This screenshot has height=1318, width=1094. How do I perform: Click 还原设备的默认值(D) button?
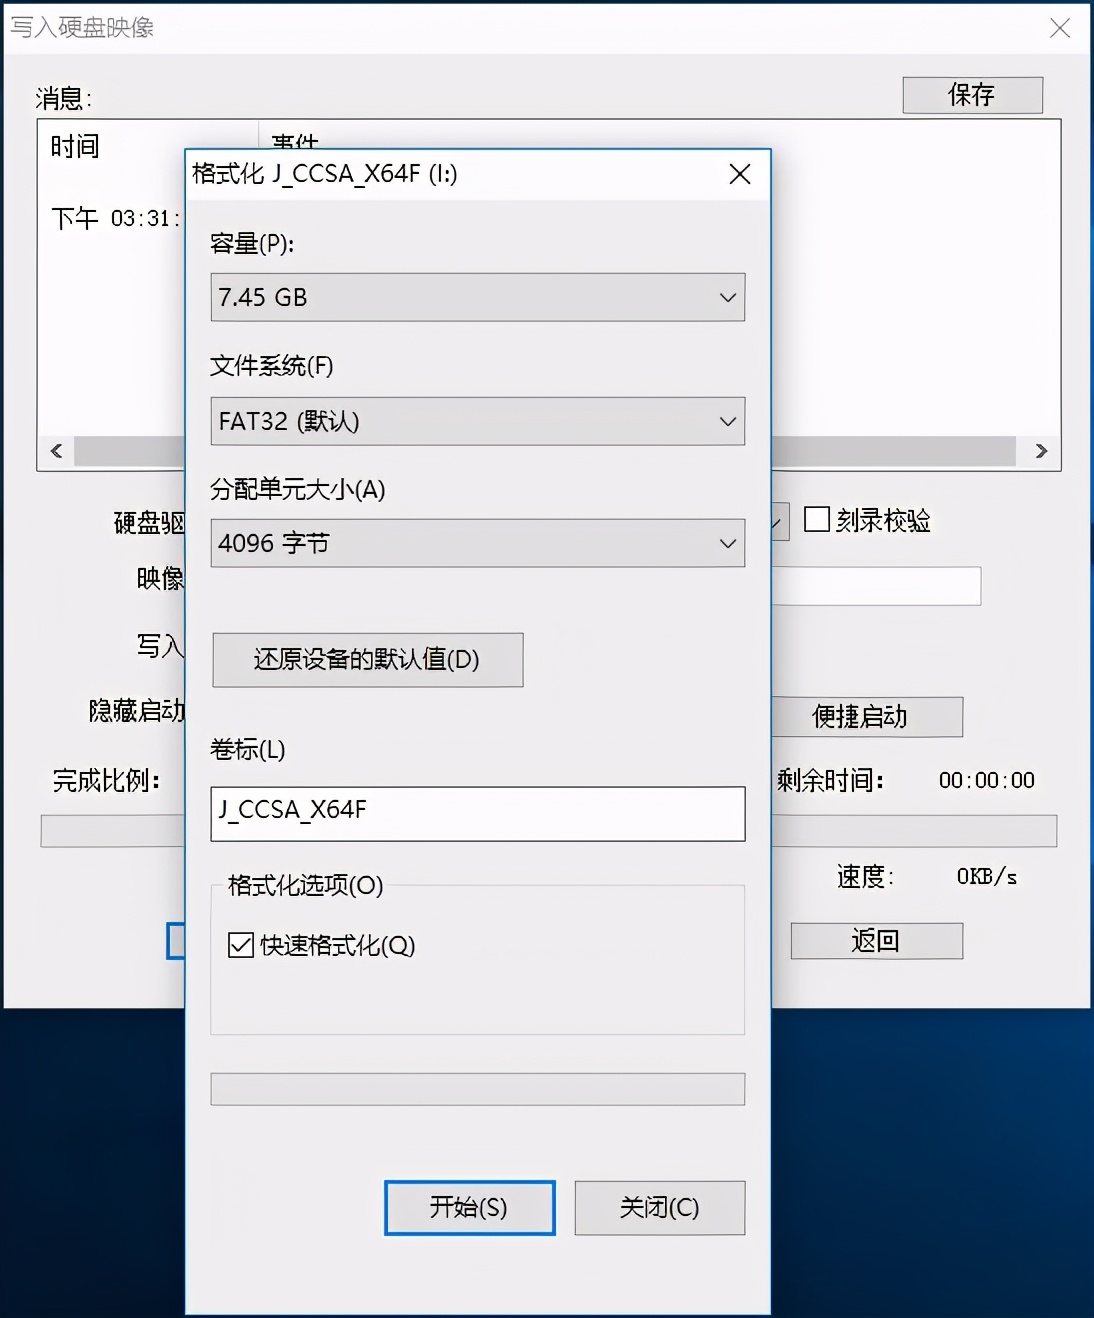click(367, 660)
